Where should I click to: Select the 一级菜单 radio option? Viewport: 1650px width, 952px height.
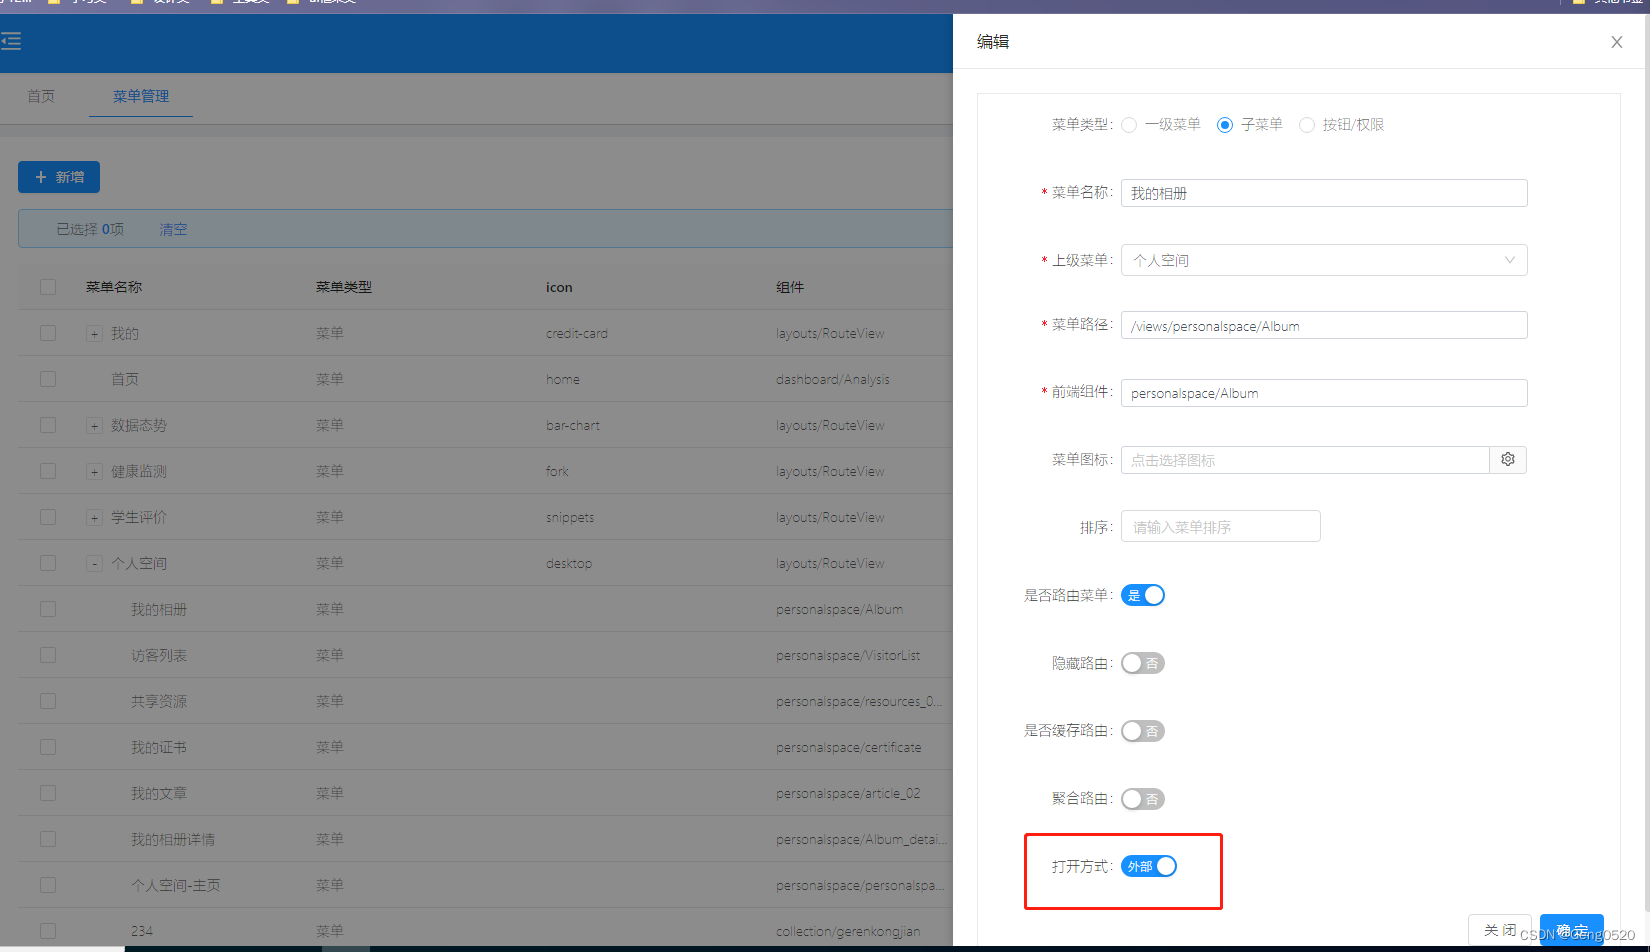[1129, 125]
